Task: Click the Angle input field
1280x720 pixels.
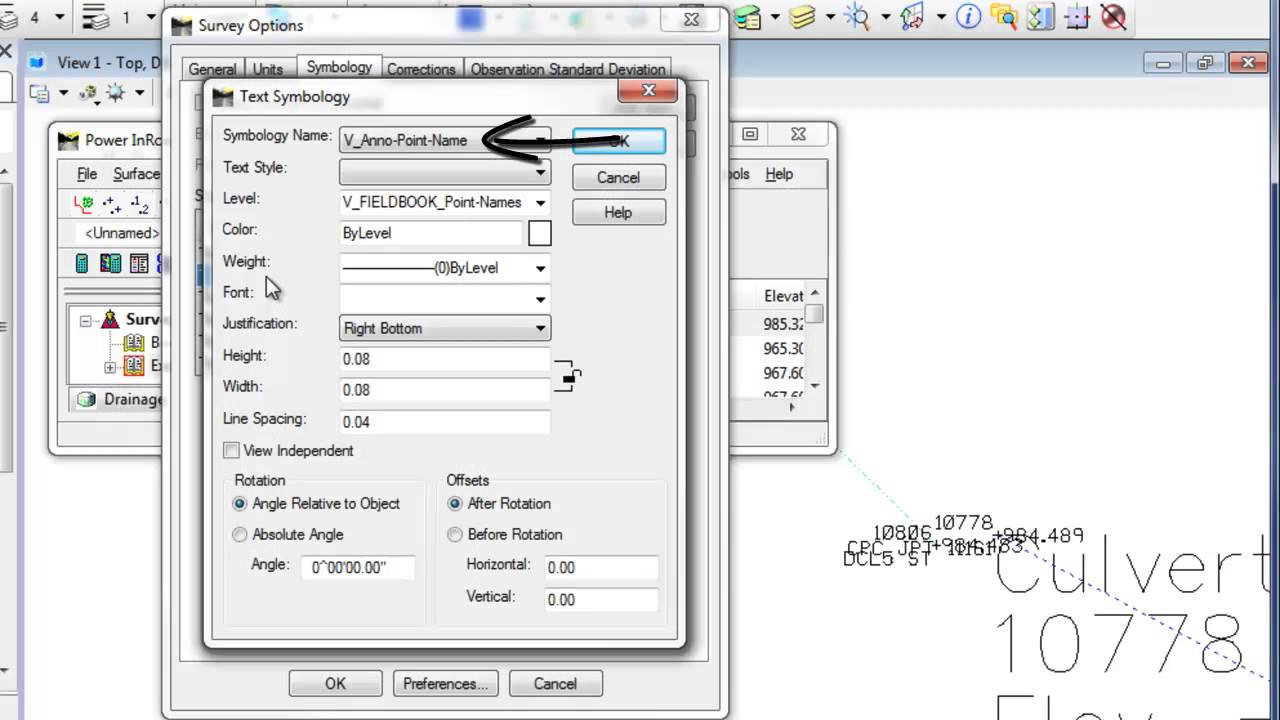Action: click(x=357, y=567)
